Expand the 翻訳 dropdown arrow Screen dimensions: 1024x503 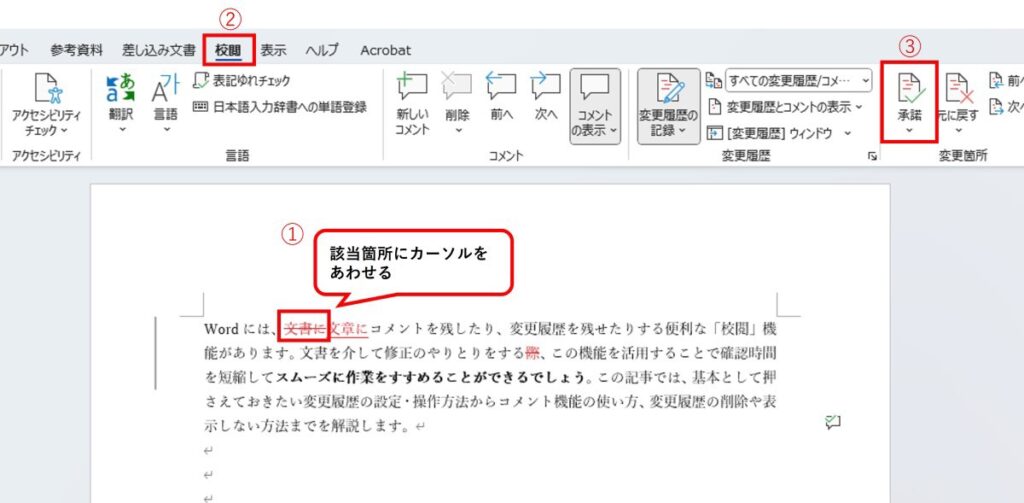pos(121,129)
